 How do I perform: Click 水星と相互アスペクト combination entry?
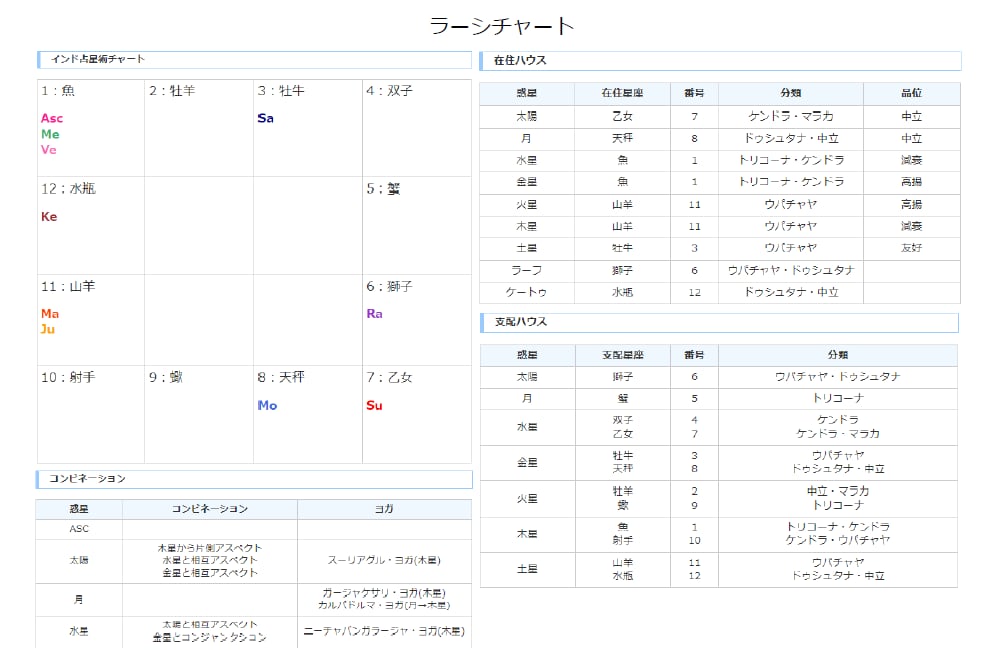(x=210, y=560)
